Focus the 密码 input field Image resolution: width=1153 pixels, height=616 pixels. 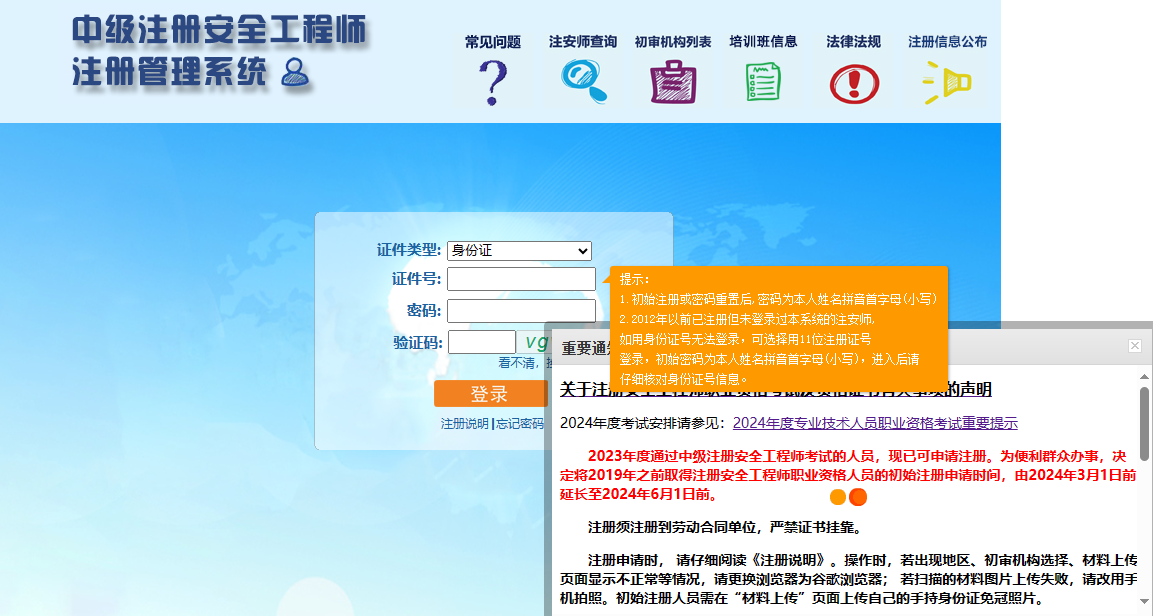[521, 311]
